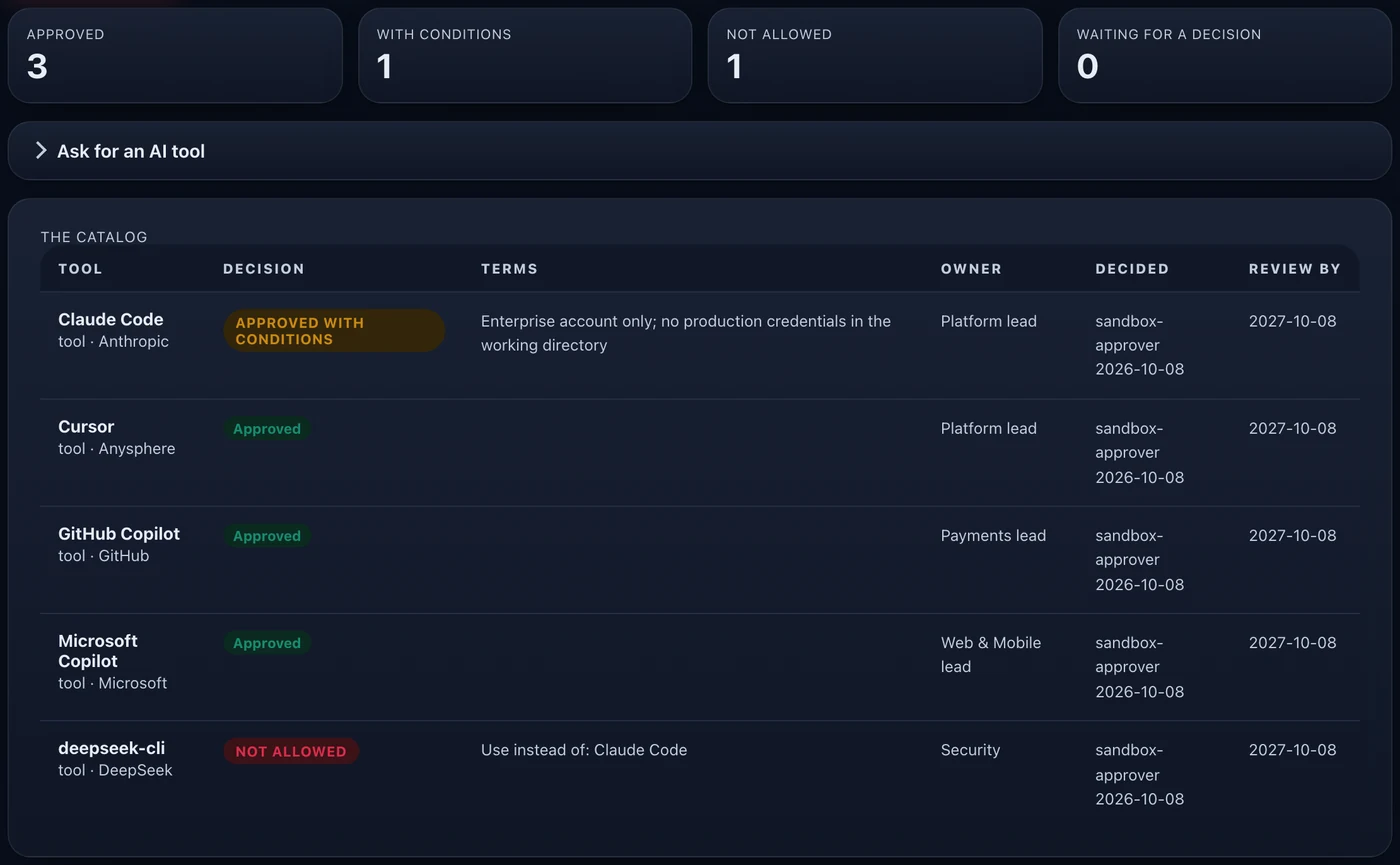Click the With Conditions count card
Viewport: 1400px width, 865px height.
point(525,55)
